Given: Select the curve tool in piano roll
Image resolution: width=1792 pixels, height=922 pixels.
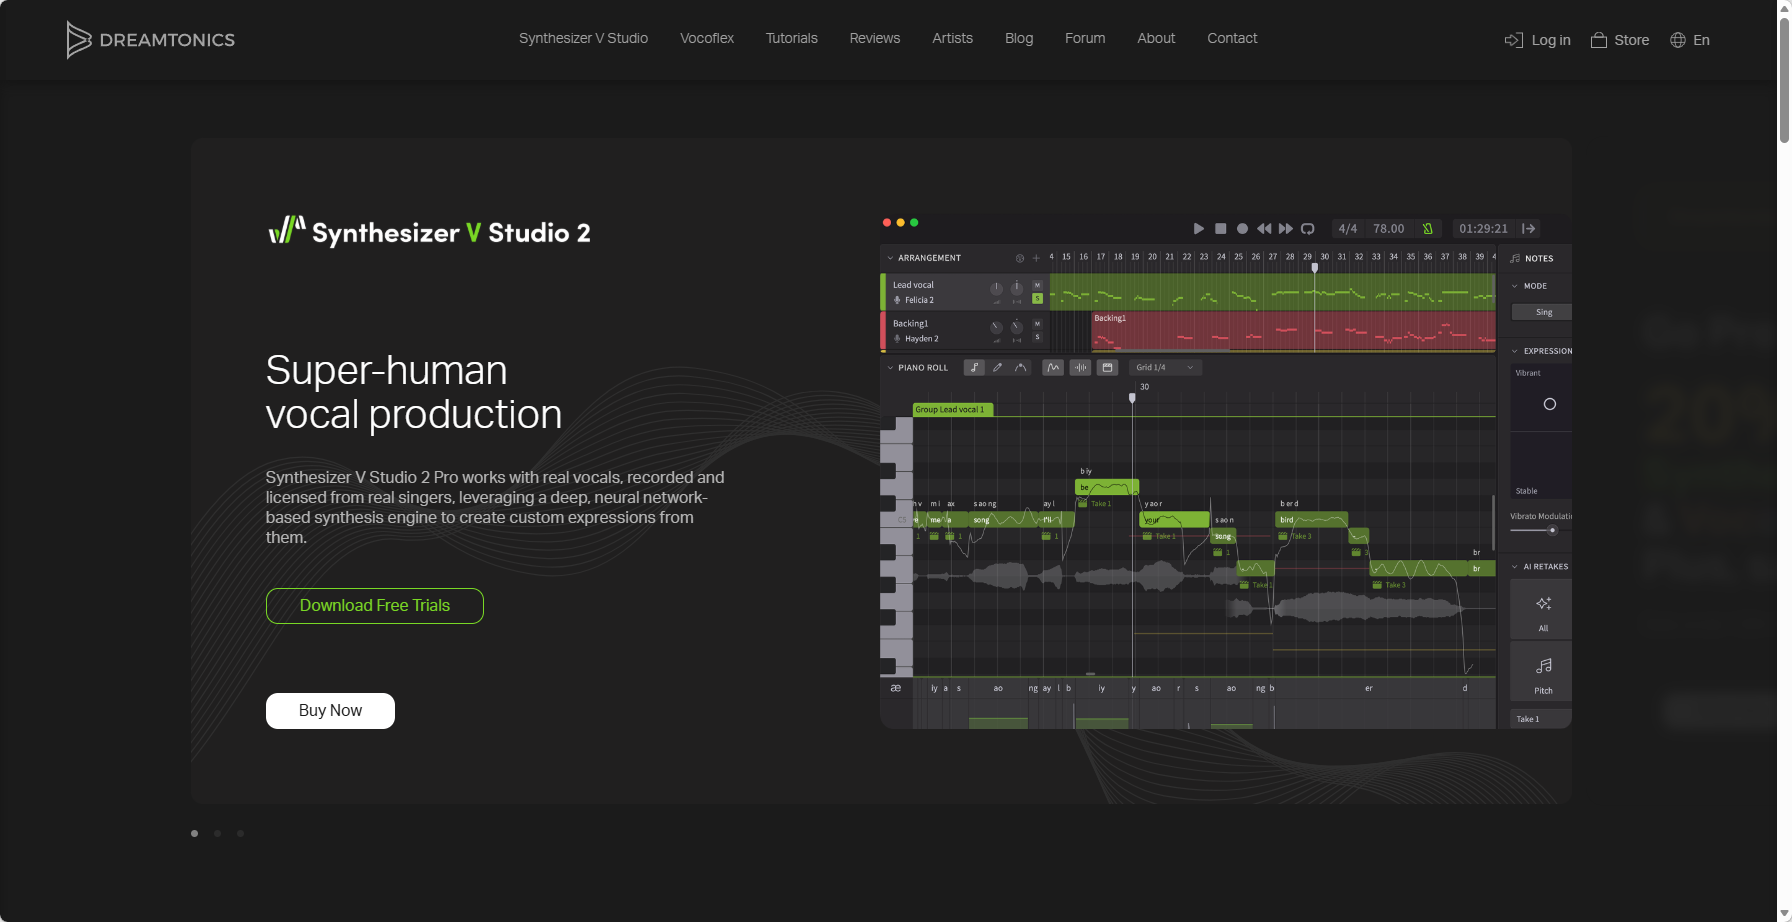Looking at the screenshot, I should point(1021,368).
